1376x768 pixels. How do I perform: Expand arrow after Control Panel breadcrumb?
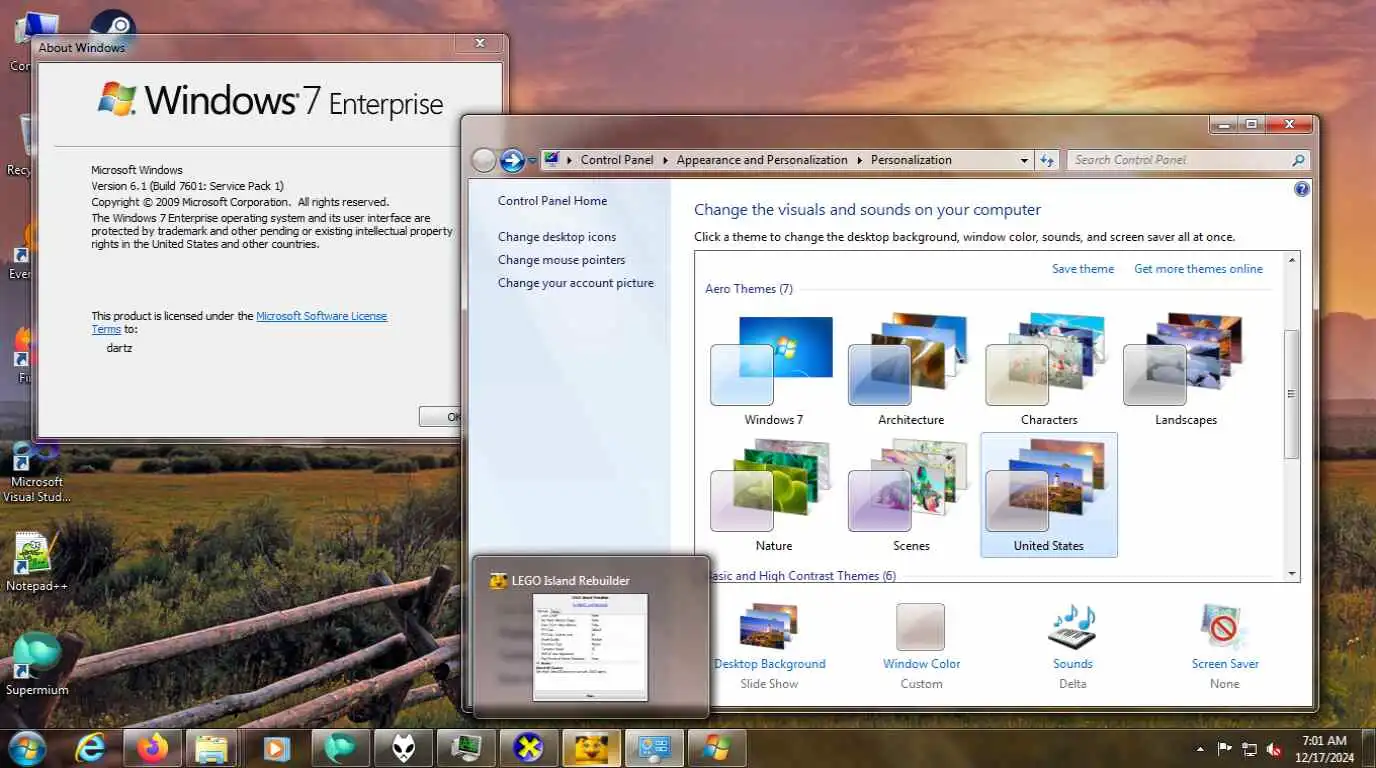665,160
